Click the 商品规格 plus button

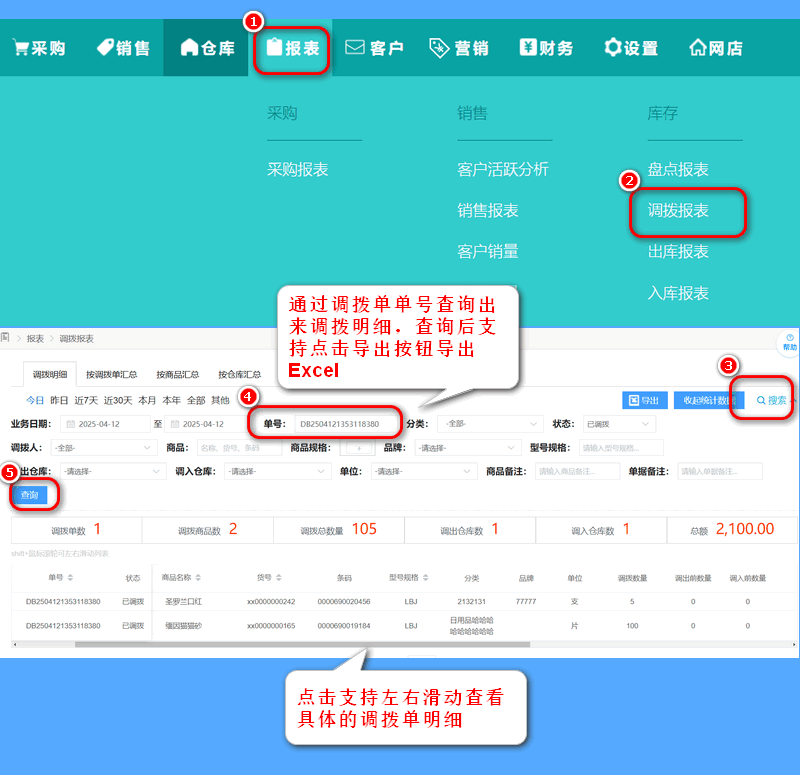click(359, 448)
